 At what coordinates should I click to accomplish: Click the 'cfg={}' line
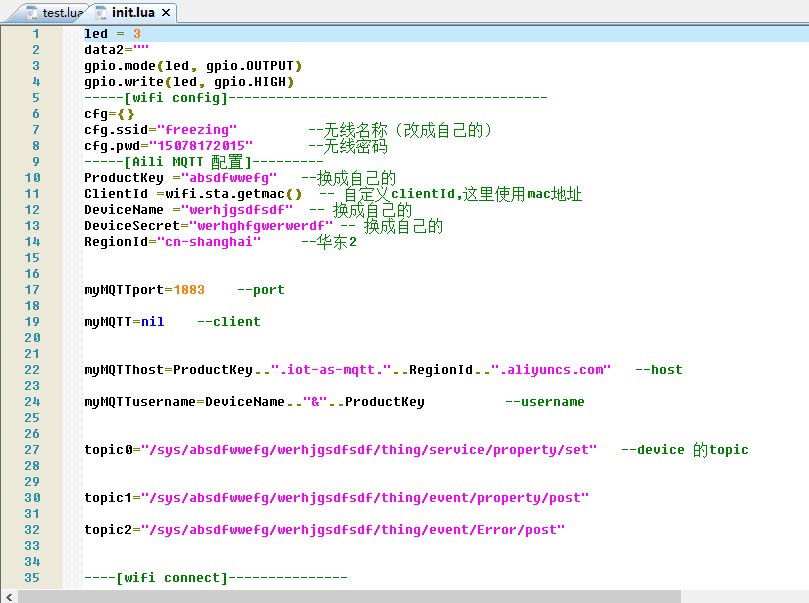click(x=109, y=113)
